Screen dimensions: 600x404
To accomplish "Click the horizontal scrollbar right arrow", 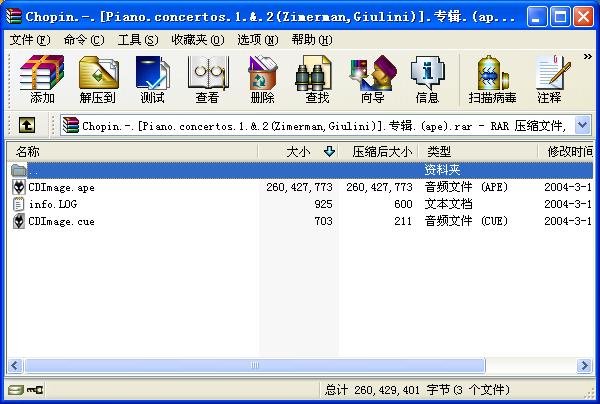I will [584, 365].
